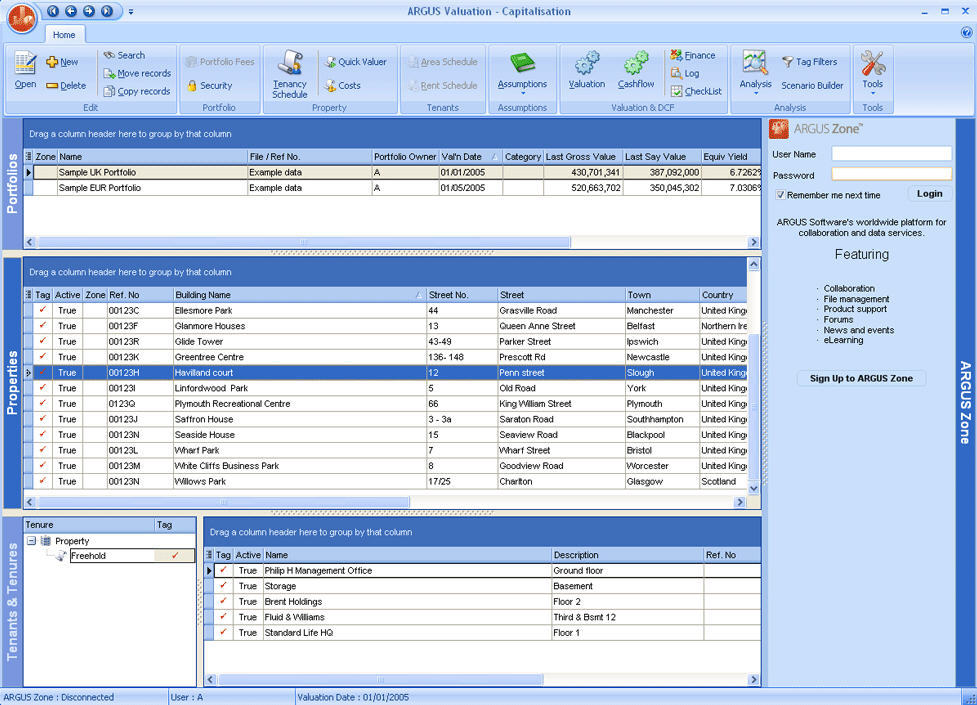The height and width of the screenshot is (705, 977).
Task: Toggle the Freehold tenure tag checkmark
Action: tap(175, 555)
